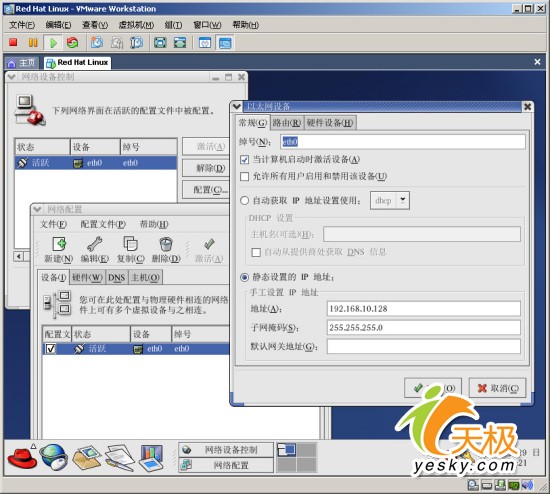
Task: Click the VMware status bar hard disk icon
Action: click(x=487, y=485)
